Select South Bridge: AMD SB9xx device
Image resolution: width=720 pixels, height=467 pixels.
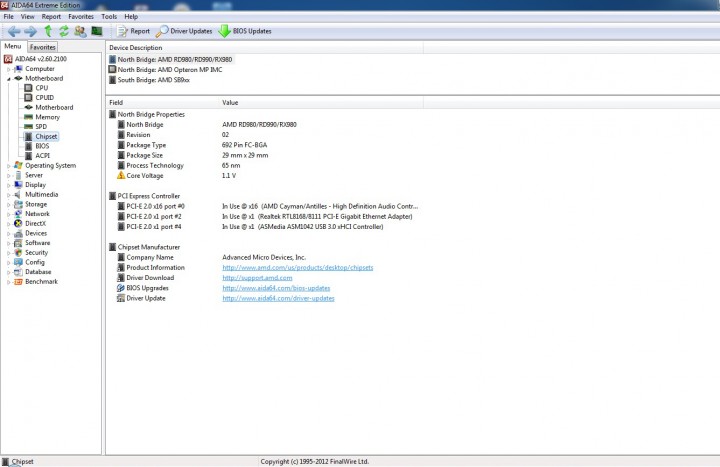point(150,79)
